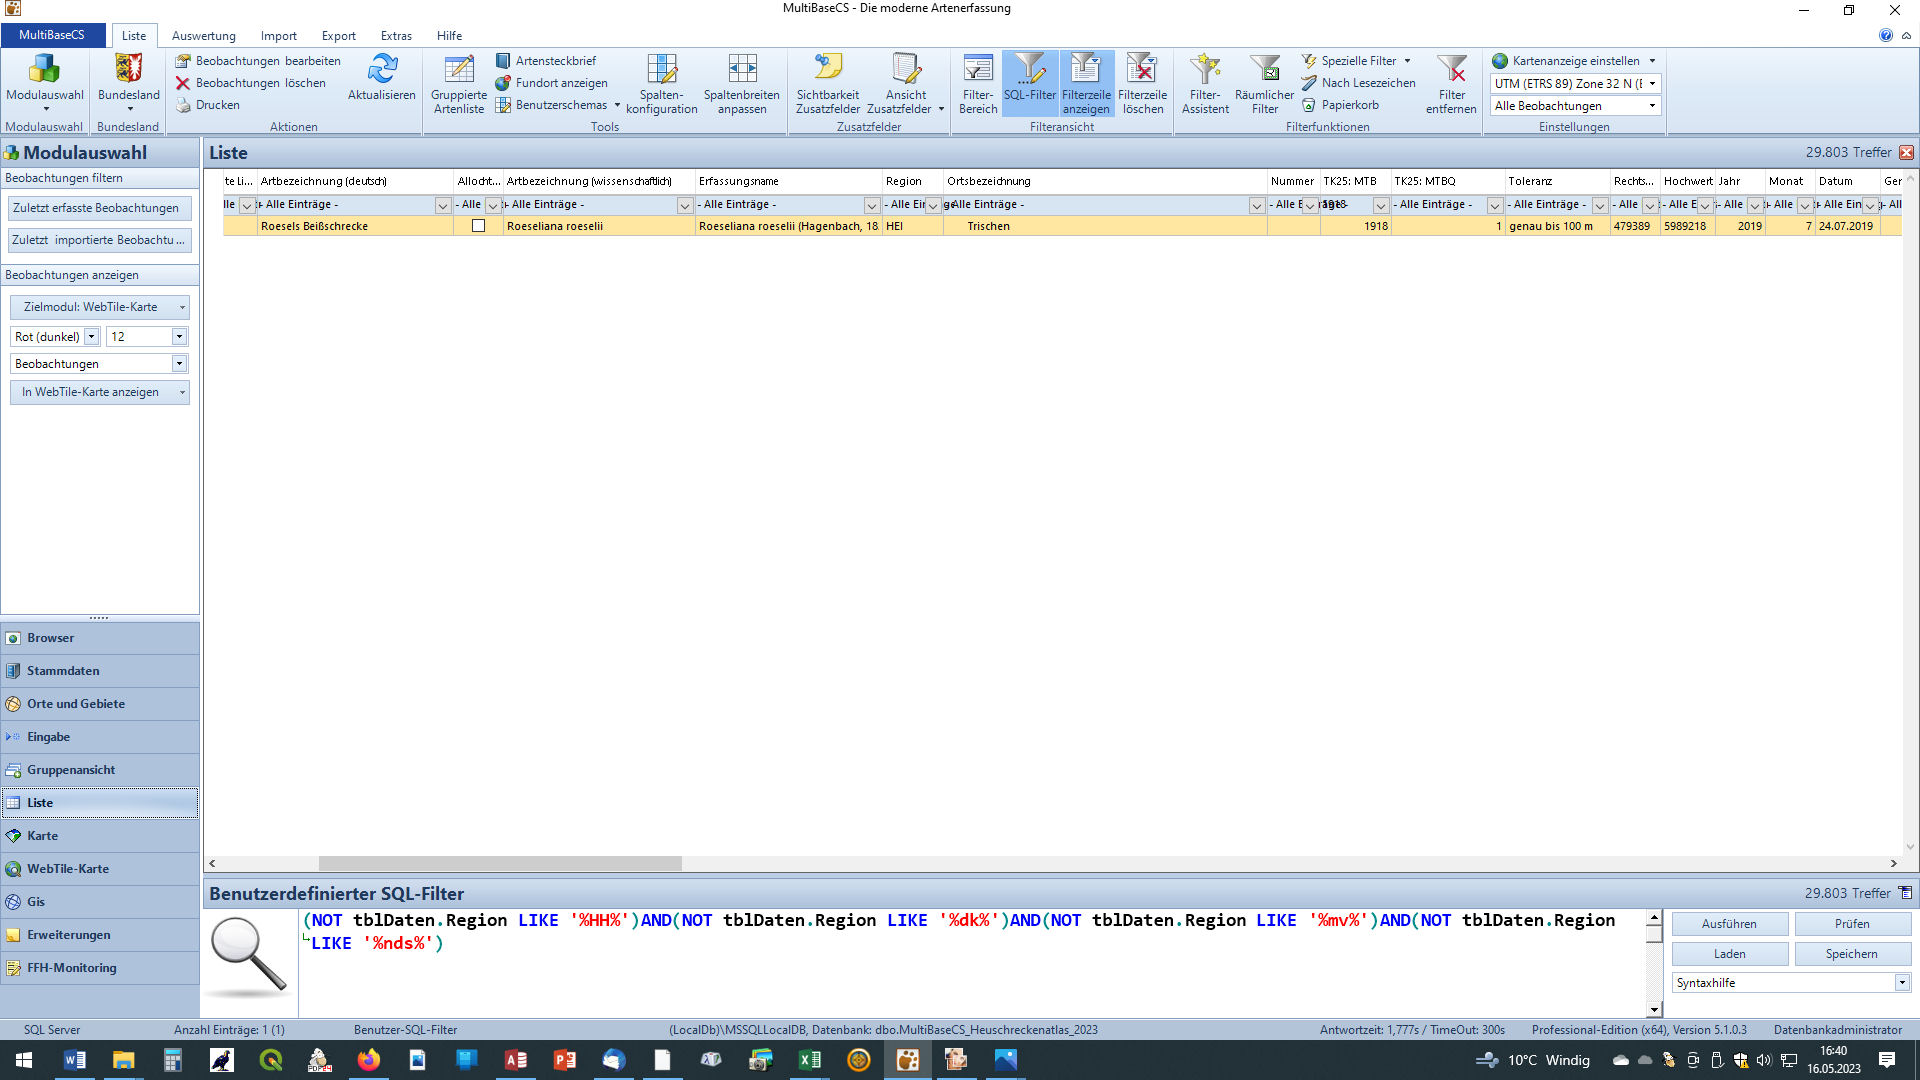Open the help question mark icon

click(1886, 35)
